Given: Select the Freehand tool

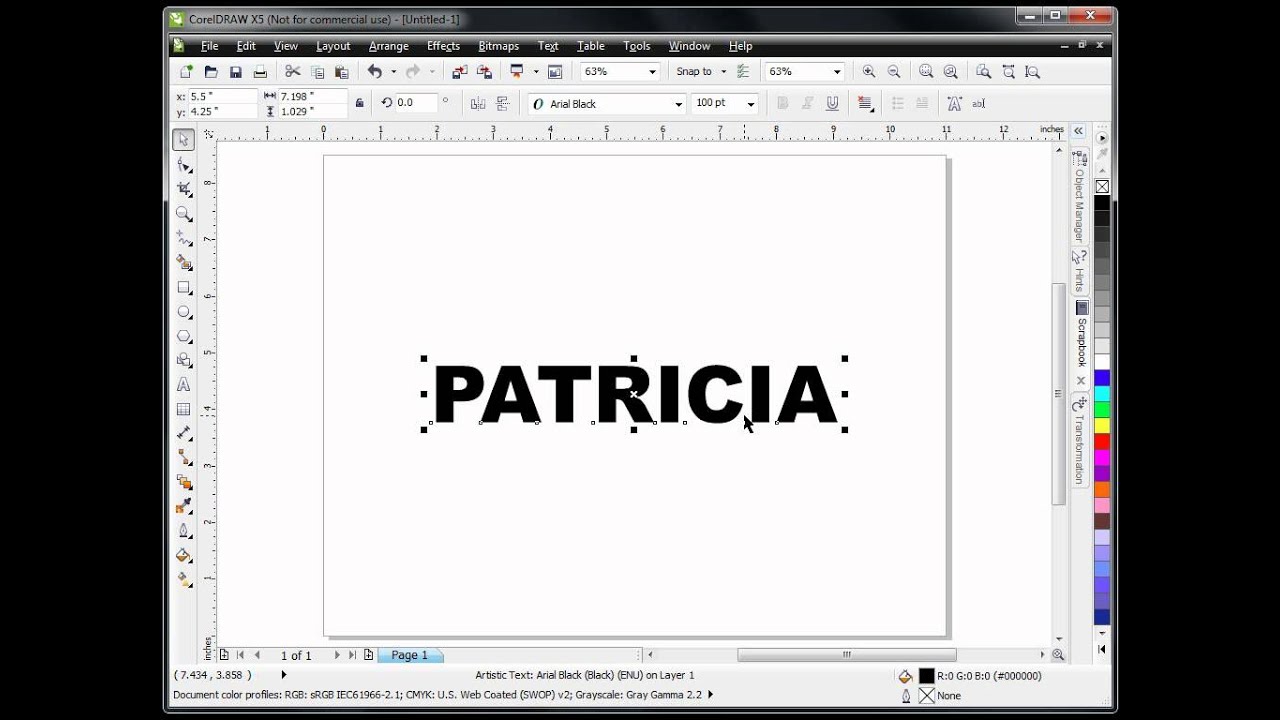Looking at the screenshot, I should [184, 238].
